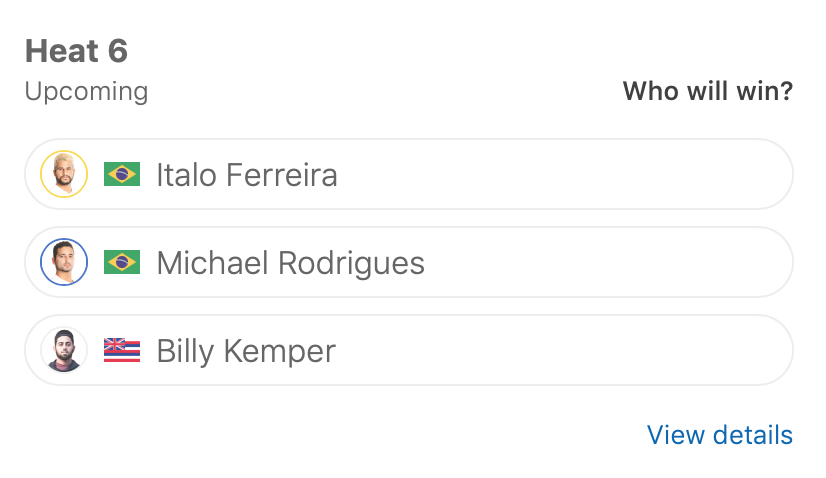Click the "Who will win?" prompt
The width and height of the screenshot is (826, 478).
tap(707, 92)
